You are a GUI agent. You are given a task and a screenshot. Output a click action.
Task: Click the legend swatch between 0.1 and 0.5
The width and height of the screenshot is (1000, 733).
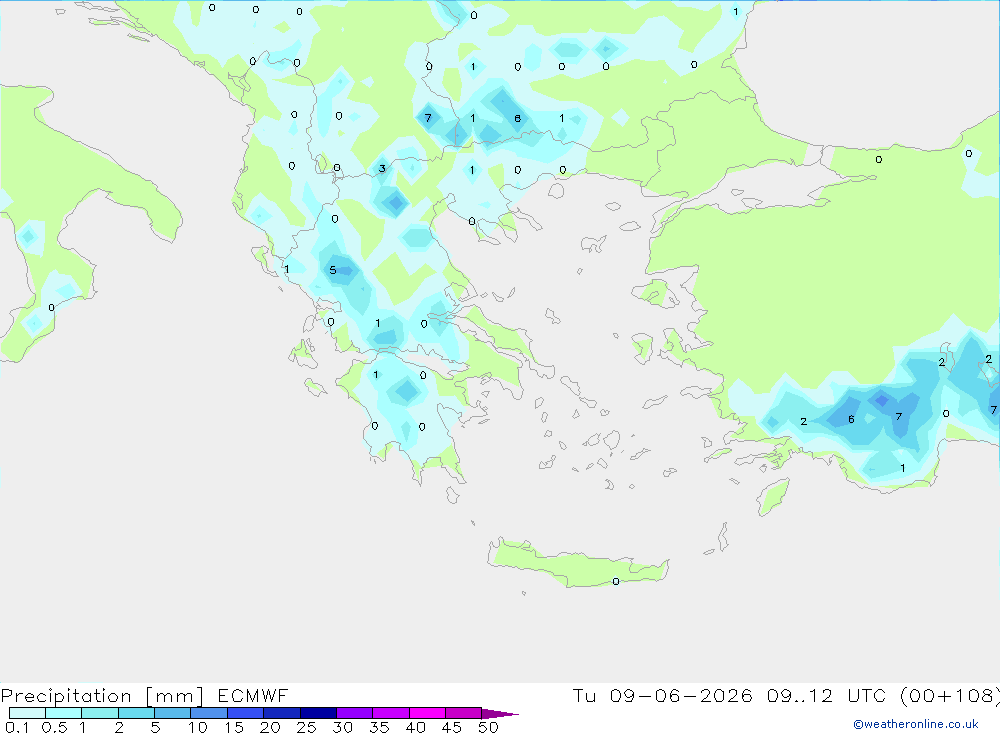tap(27, 713)
